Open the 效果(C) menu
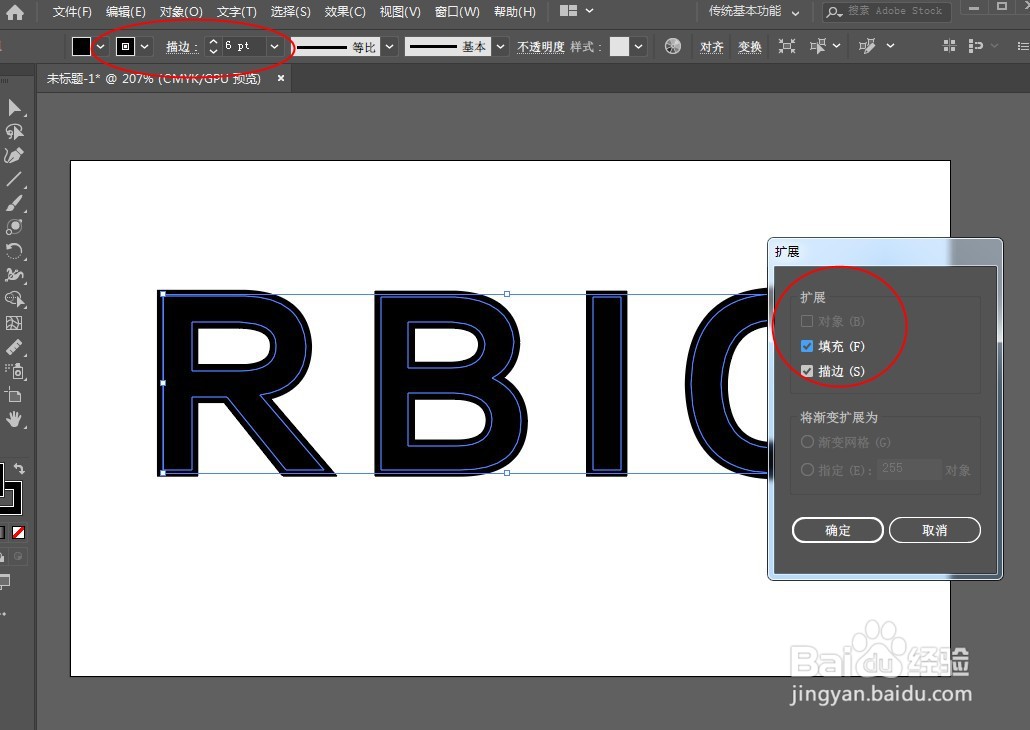1030x730 pixels. 345,12
